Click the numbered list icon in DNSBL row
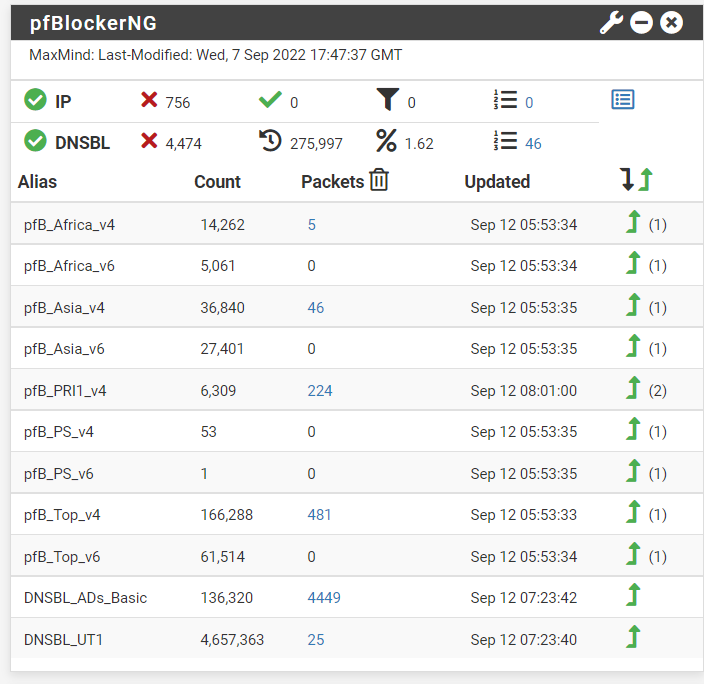Viewport: 704px width, 684px height. 506,141
